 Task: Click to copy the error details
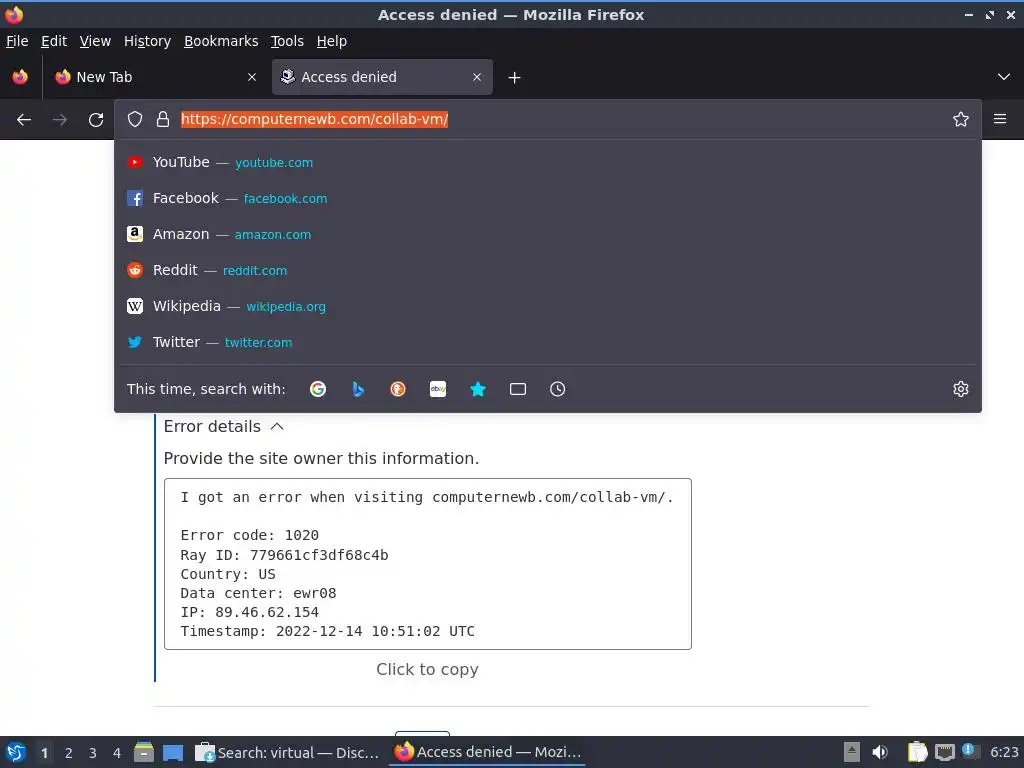pyautogui.click(x=427, y=669)
